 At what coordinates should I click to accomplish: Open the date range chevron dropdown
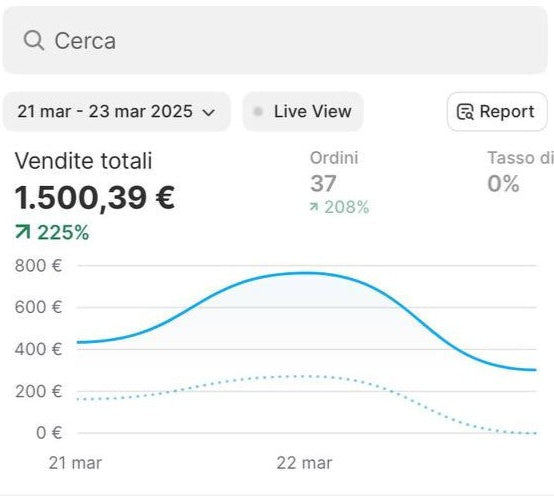pos(208,113)
